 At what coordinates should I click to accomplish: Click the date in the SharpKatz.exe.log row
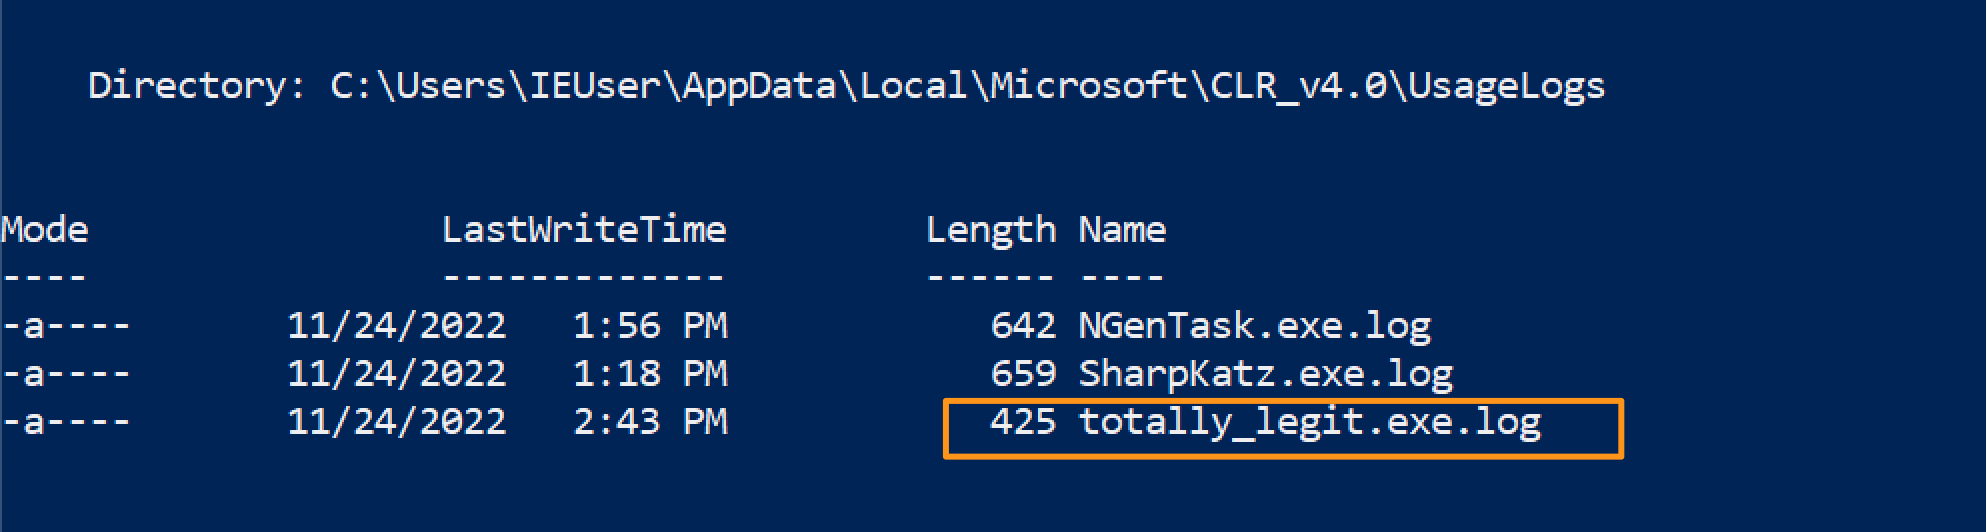[x=397, y=374]
